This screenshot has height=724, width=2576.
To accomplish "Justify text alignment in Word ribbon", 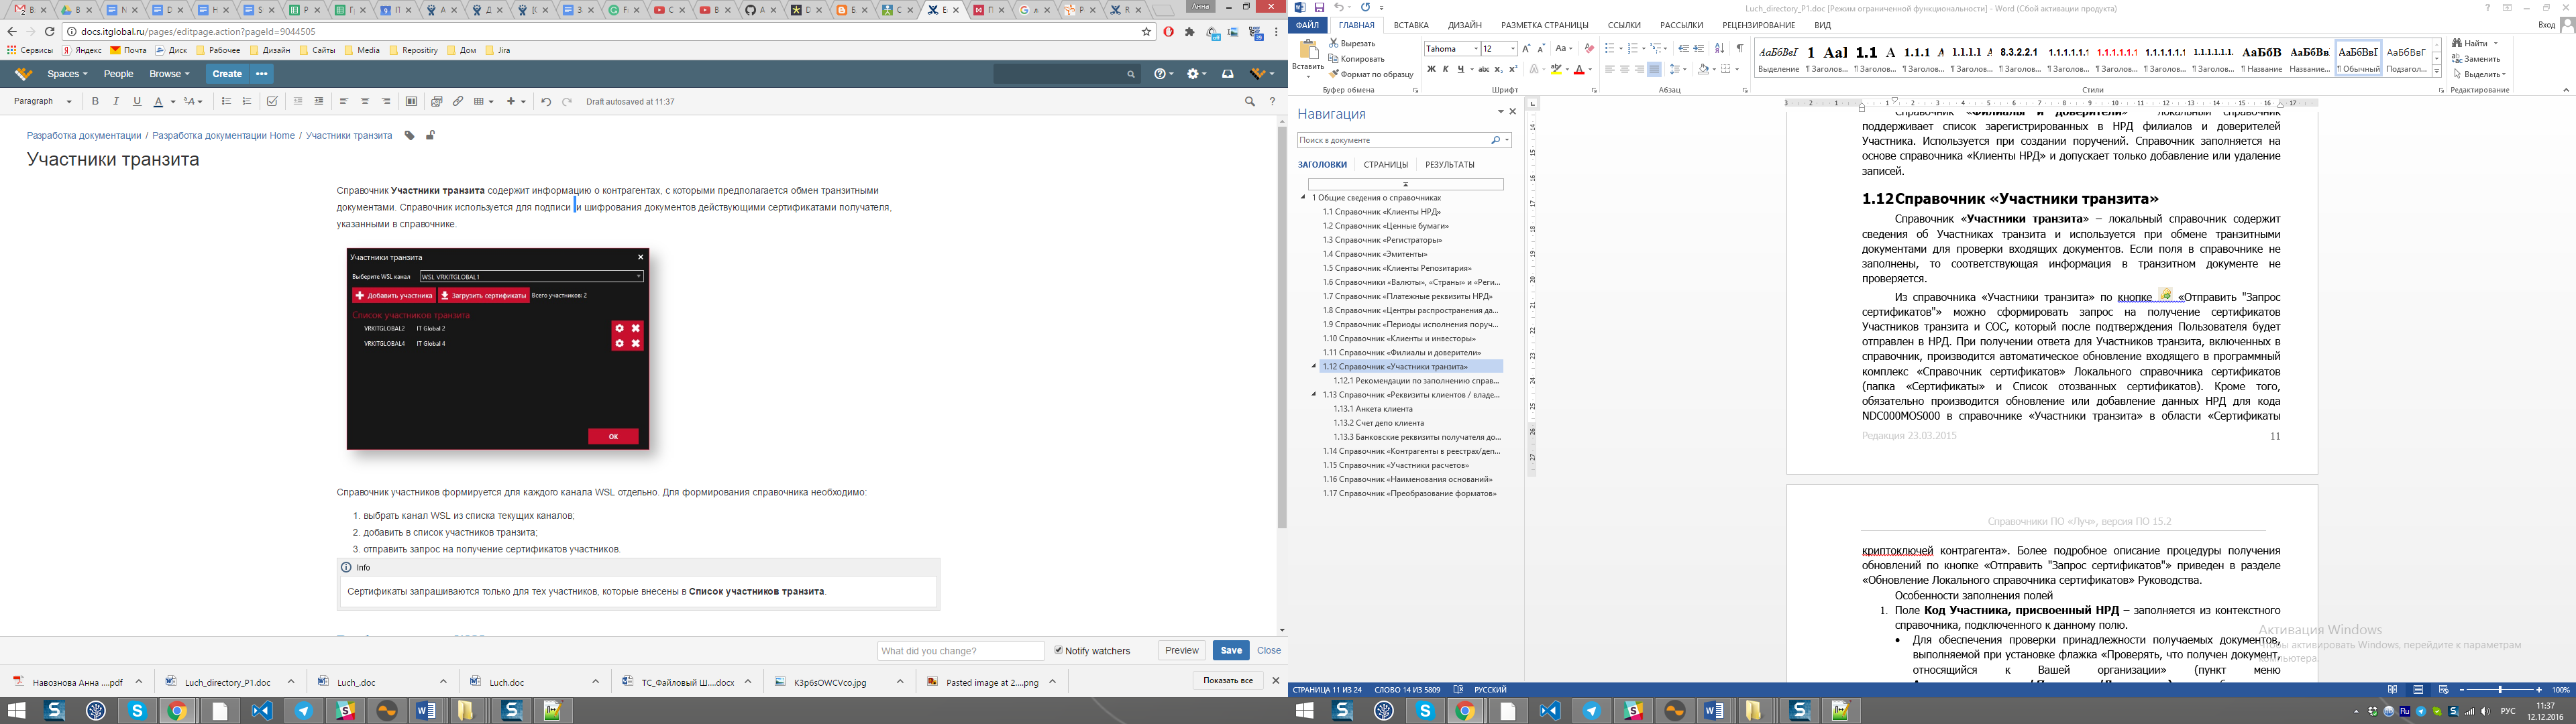I will [x=1654, y=70].
